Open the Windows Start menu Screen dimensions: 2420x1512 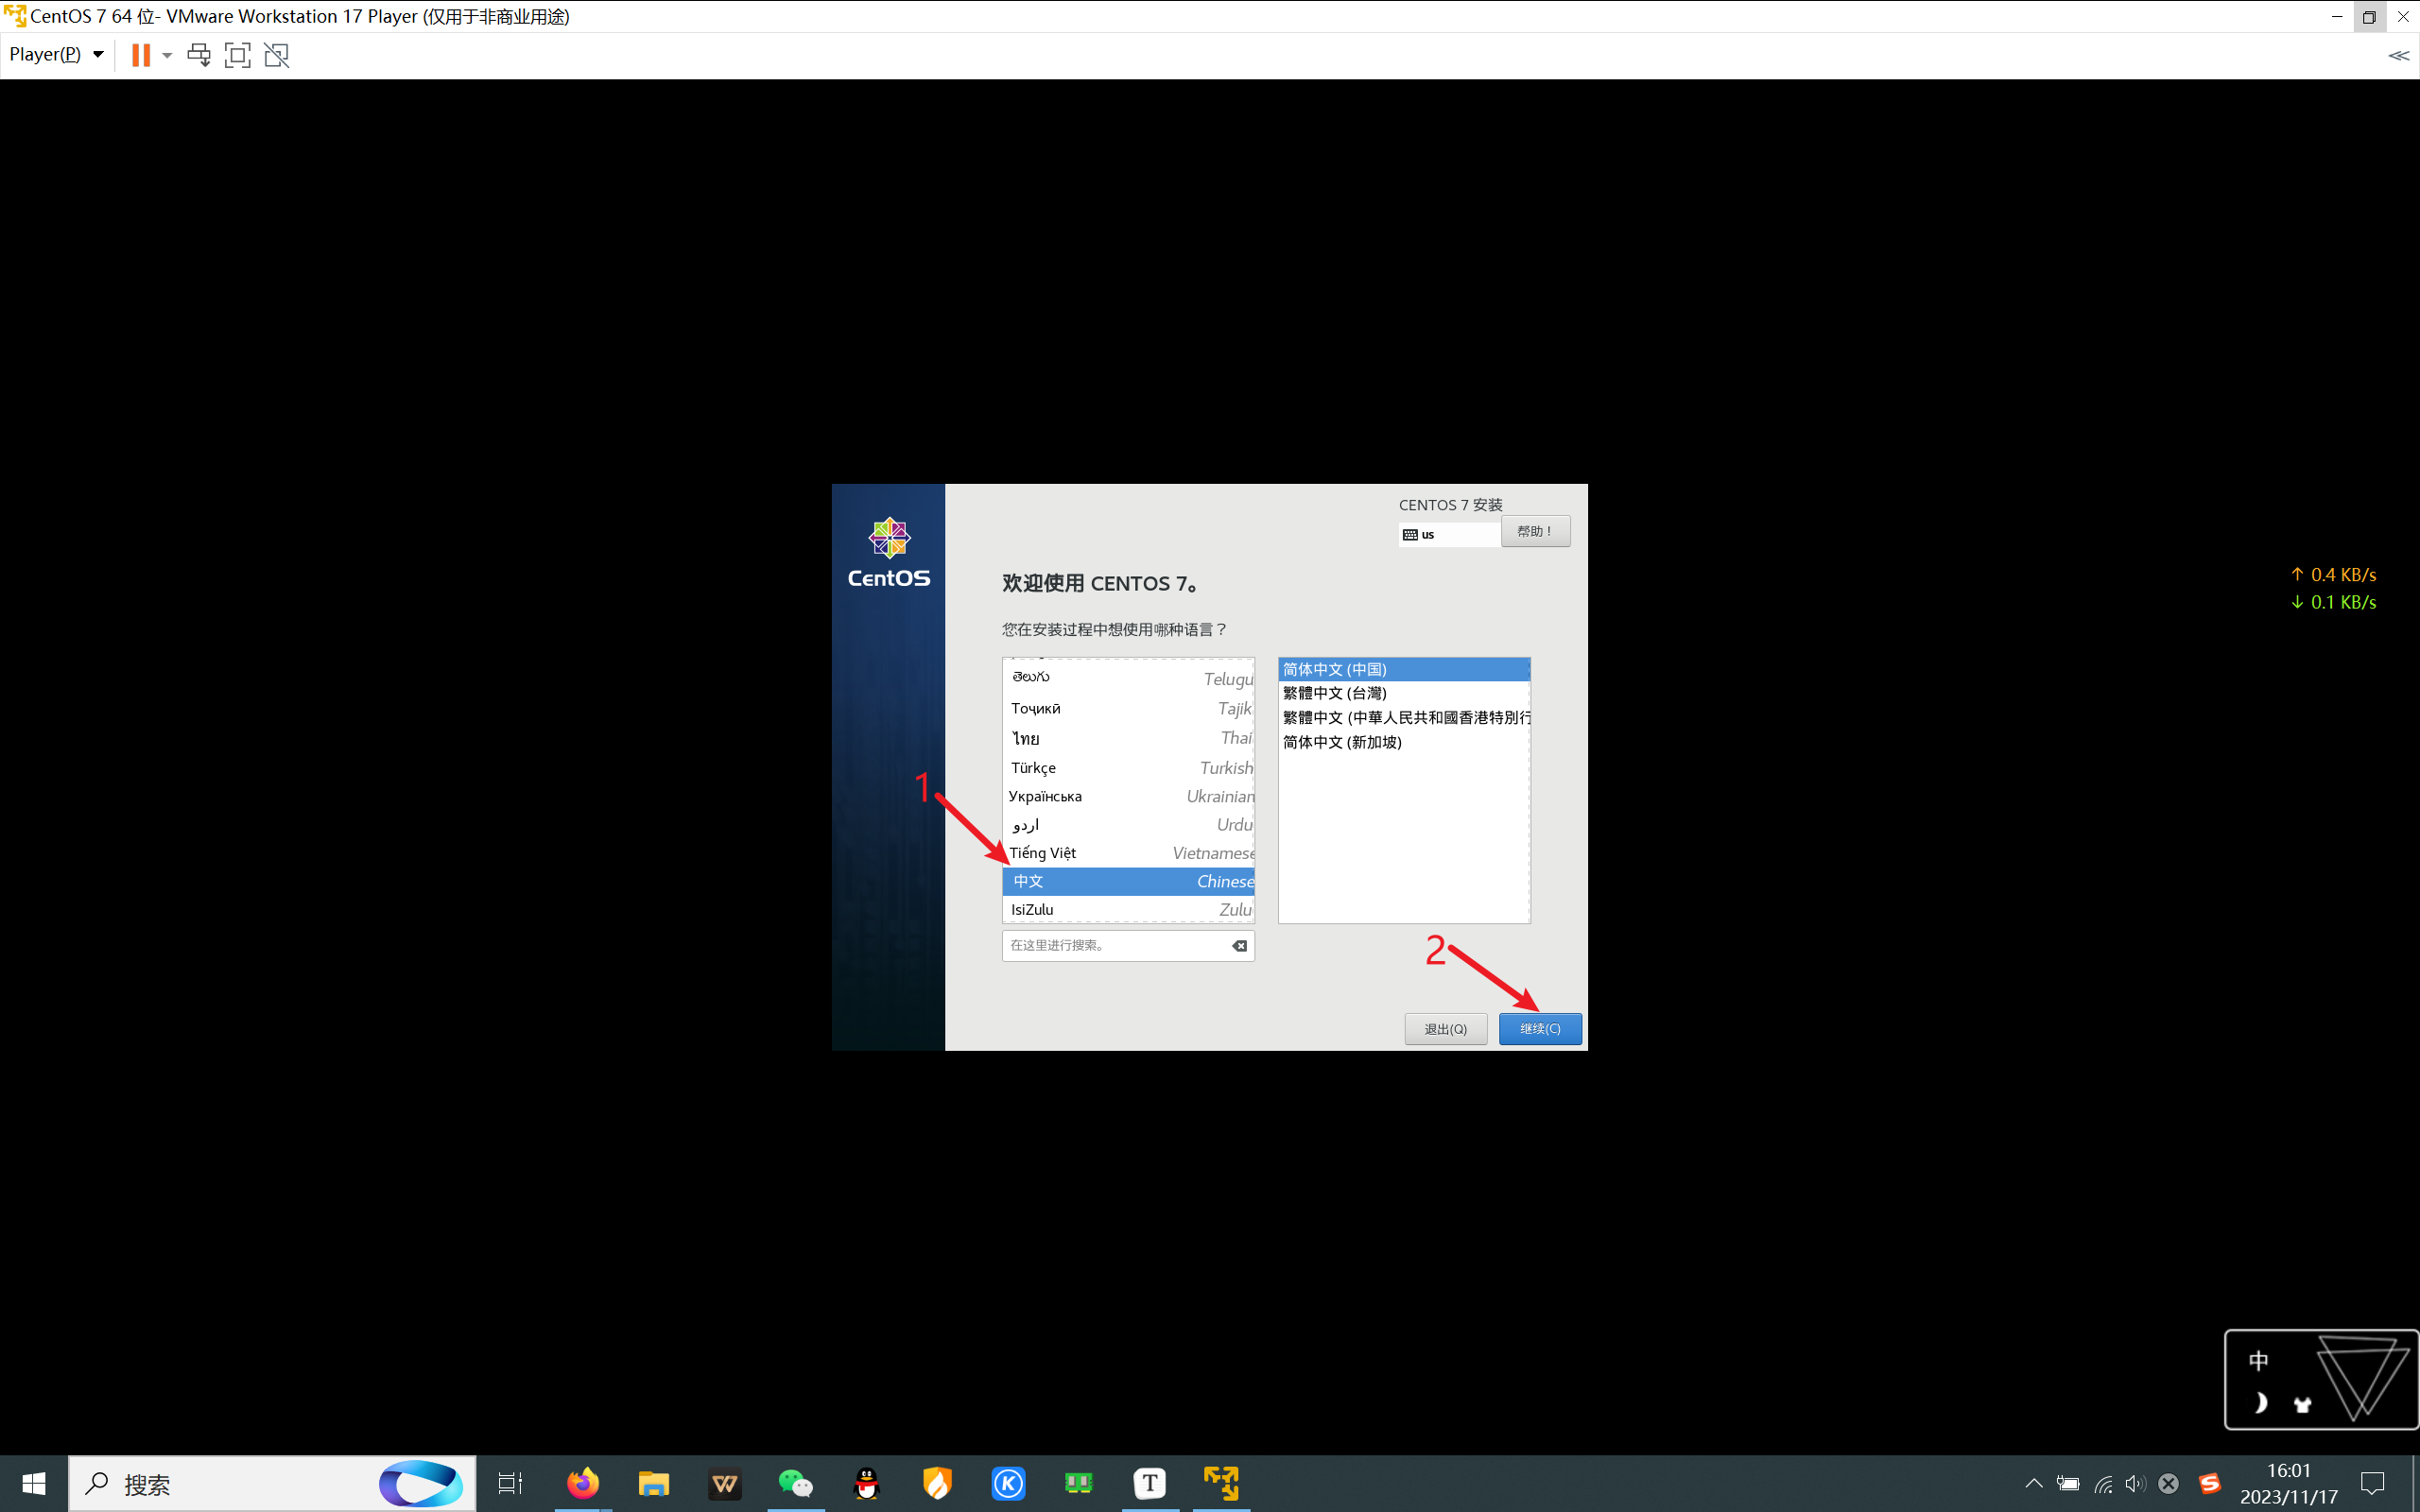point(33,1484)
